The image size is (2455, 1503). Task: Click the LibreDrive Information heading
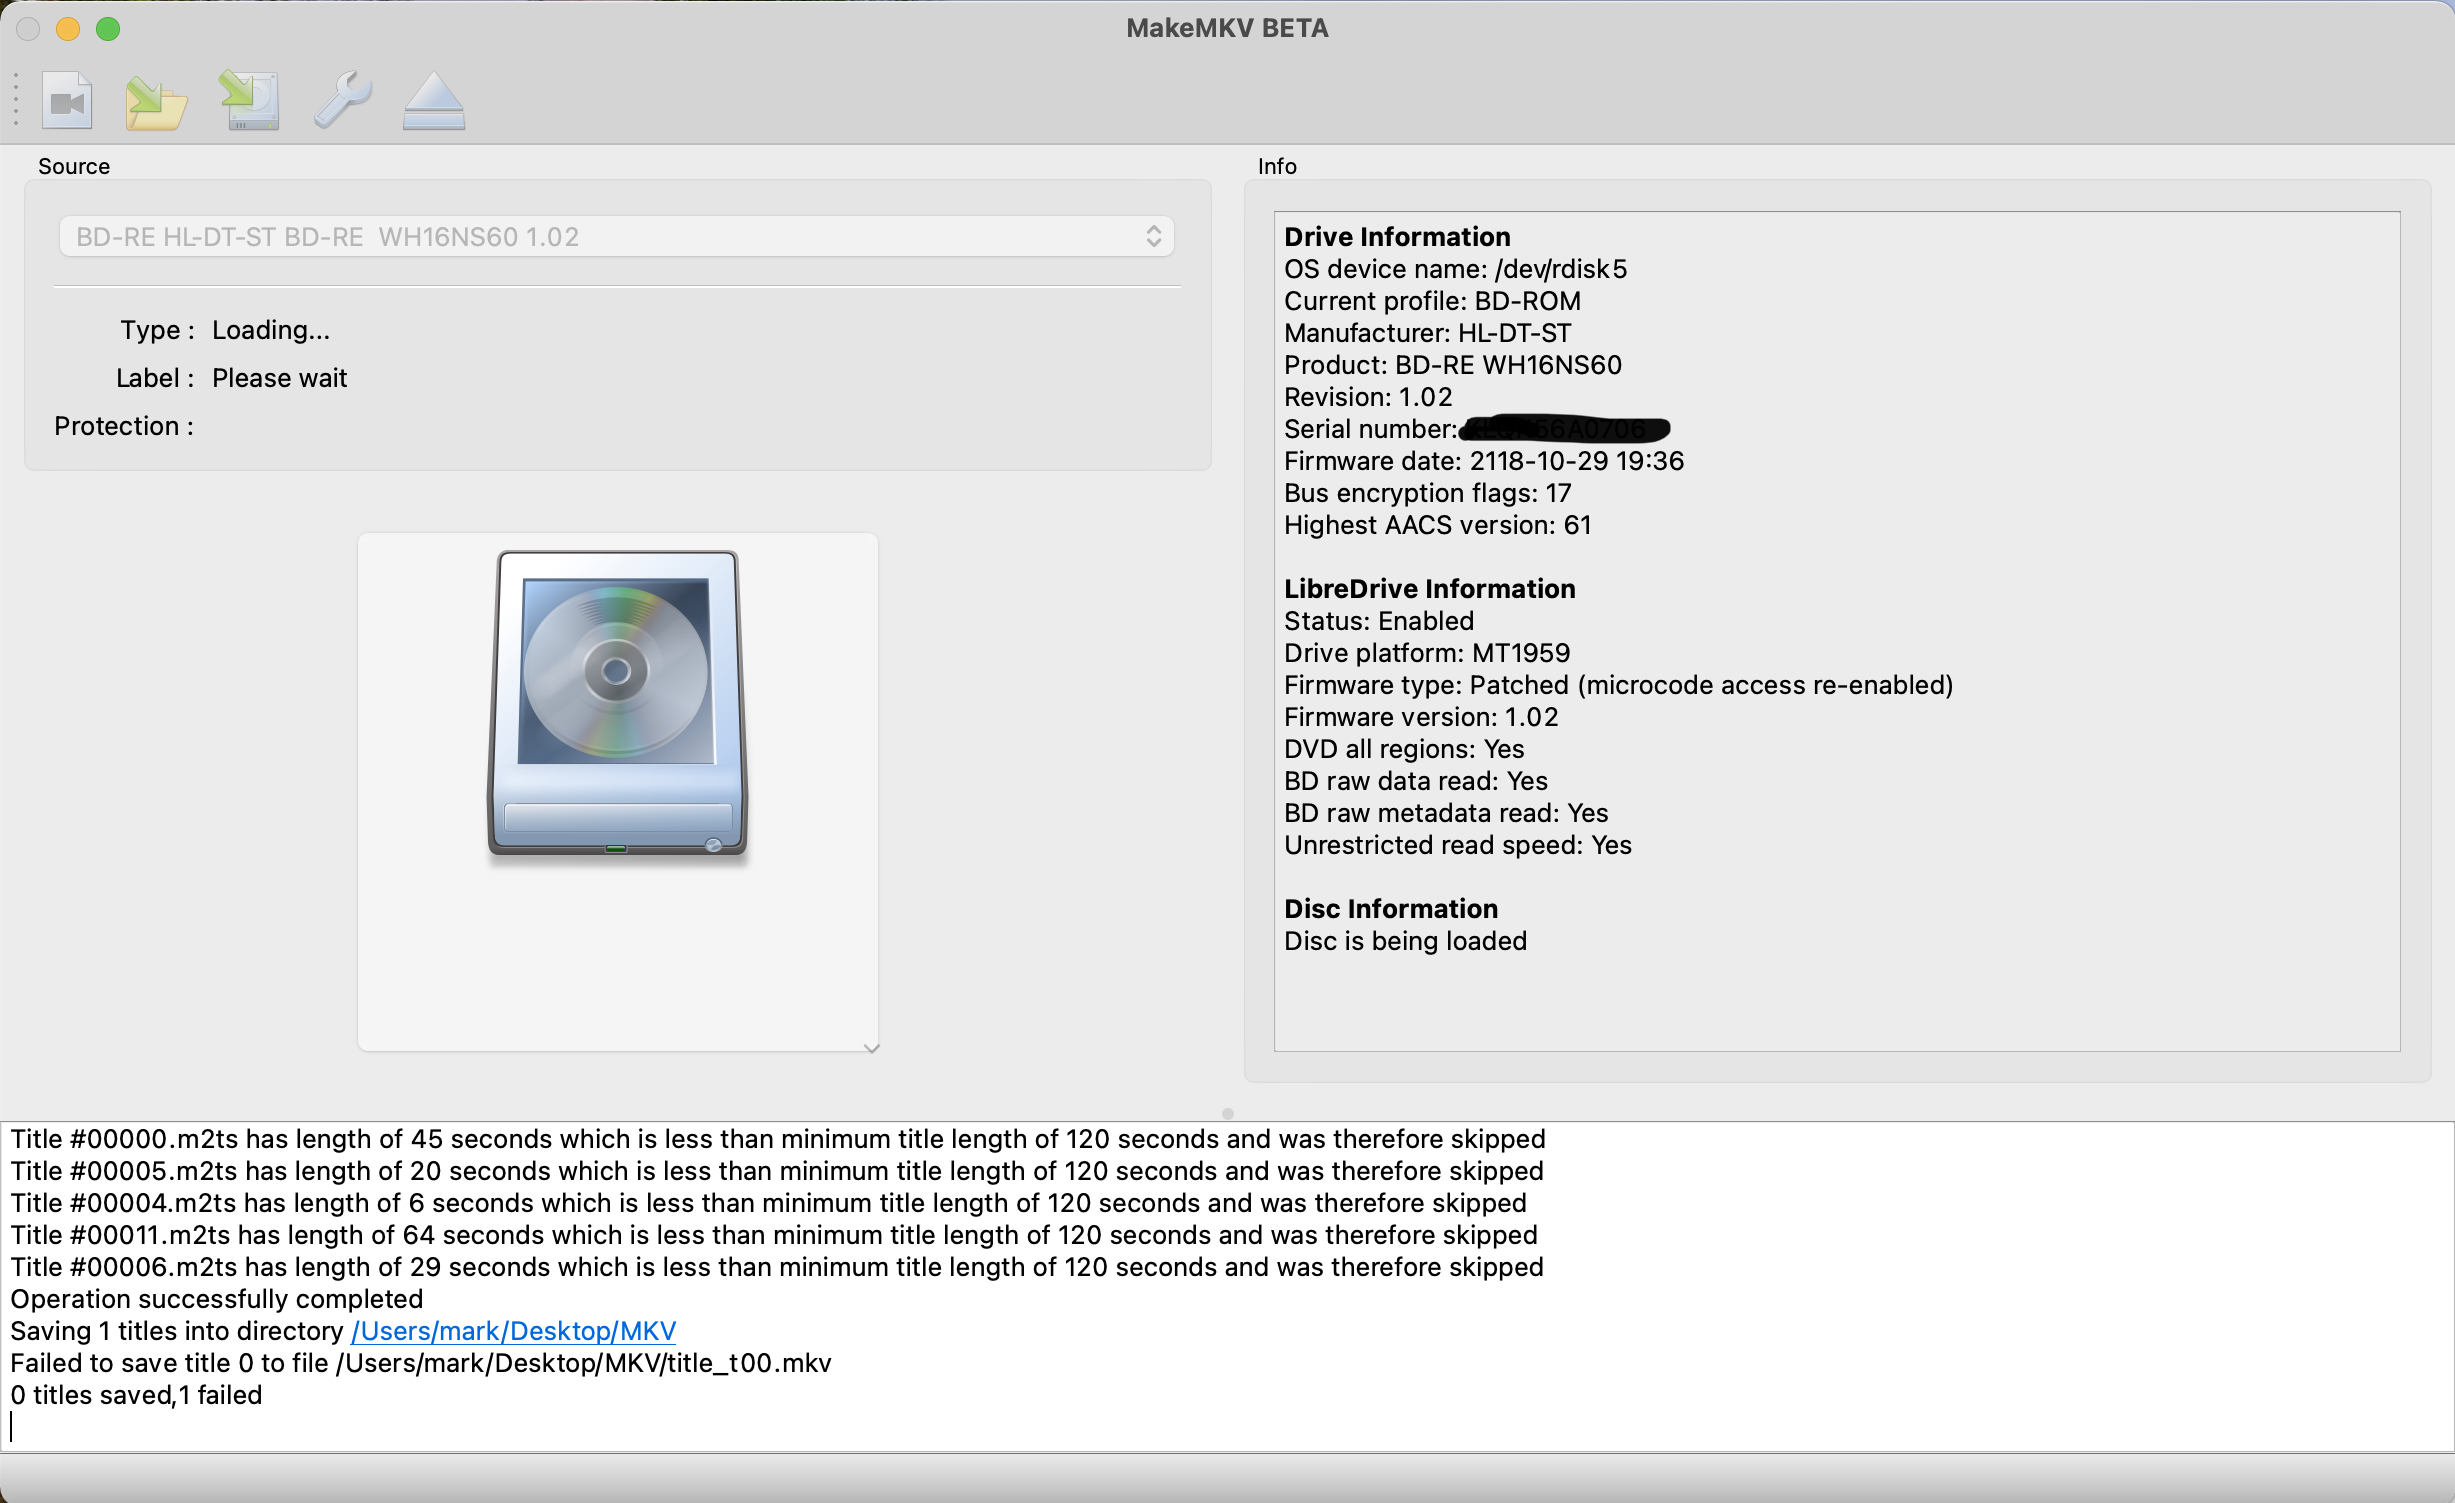pyautogui.click(x=1429, y=589)
